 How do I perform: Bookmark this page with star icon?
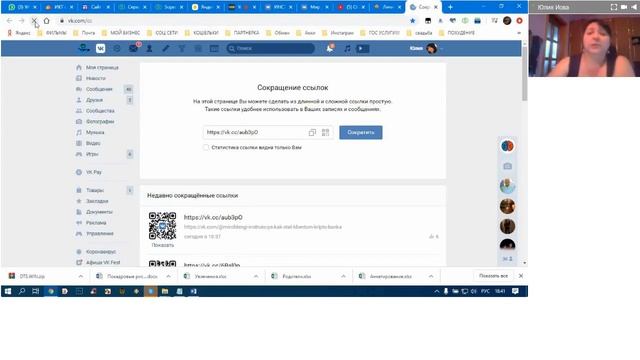pyautogui.click(x=413, y=21)
